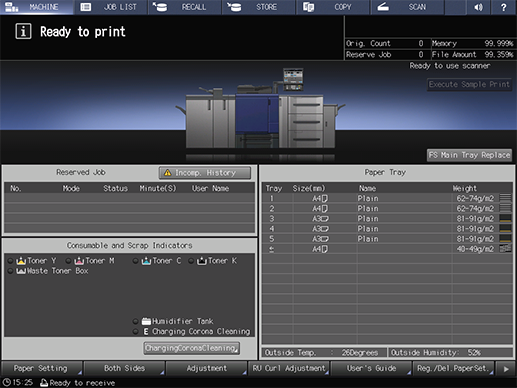The image size is (517, 388).
Task: Open Paper Setting
Action: 42,368
